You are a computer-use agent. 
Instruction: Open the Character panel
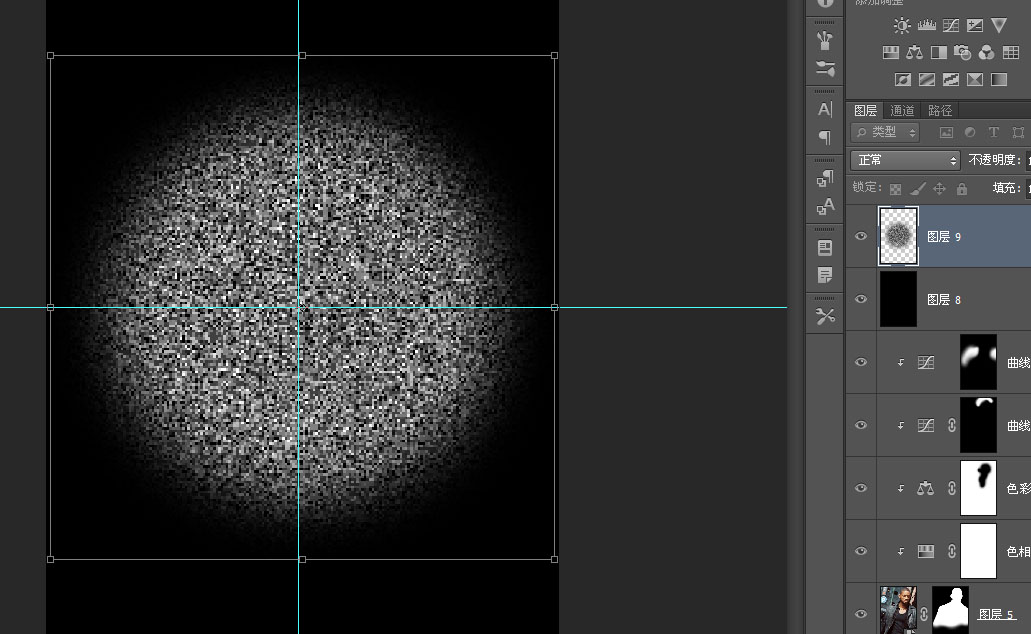click(x=825, y=109)
